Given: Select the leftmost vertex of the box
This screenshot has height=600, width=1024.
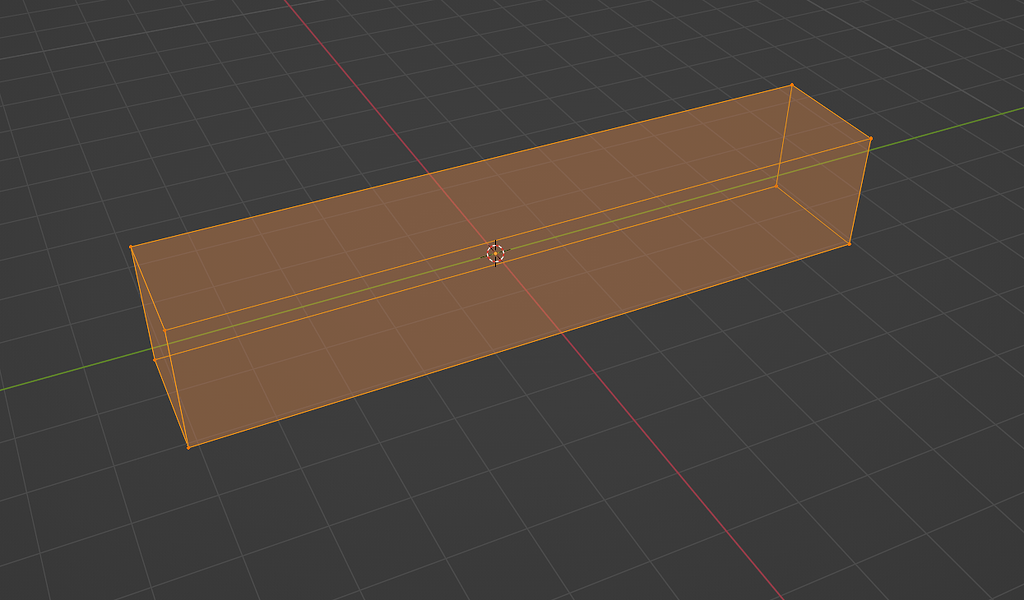Looking at the screenshot, I should tap(132, 247).
